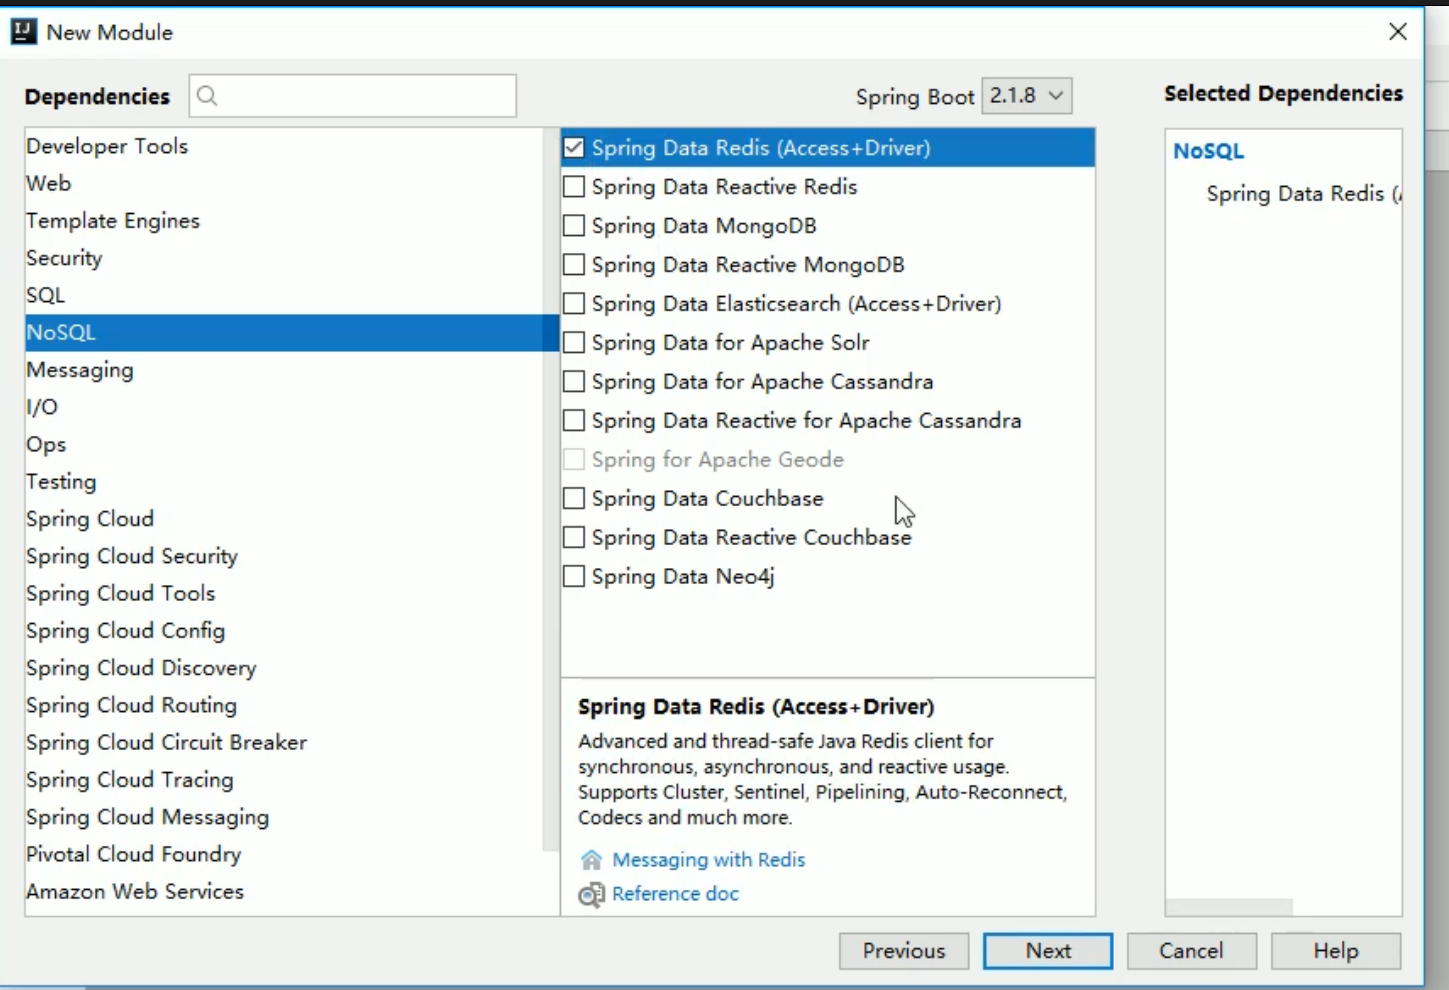
Task: Choose the Spring Cloud Config category
Action: point(125,631)
